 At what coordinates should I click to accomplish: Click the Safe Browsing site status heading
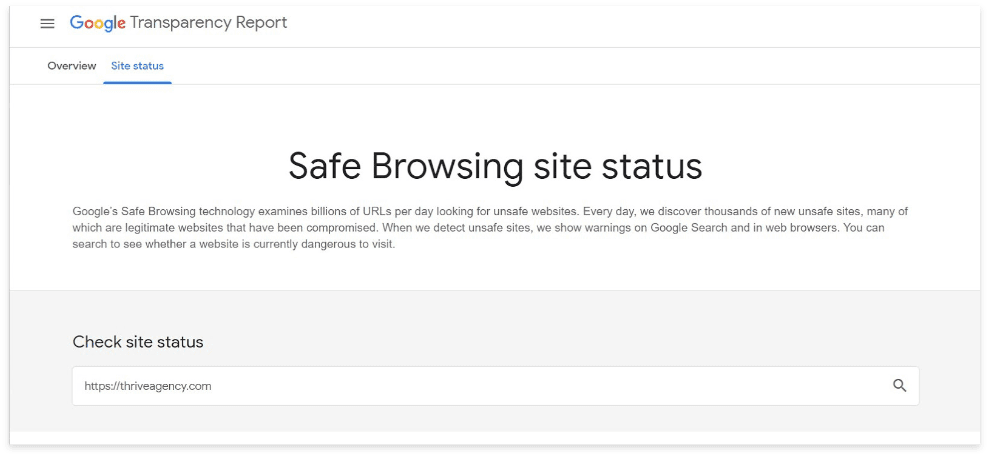(495, 166)
